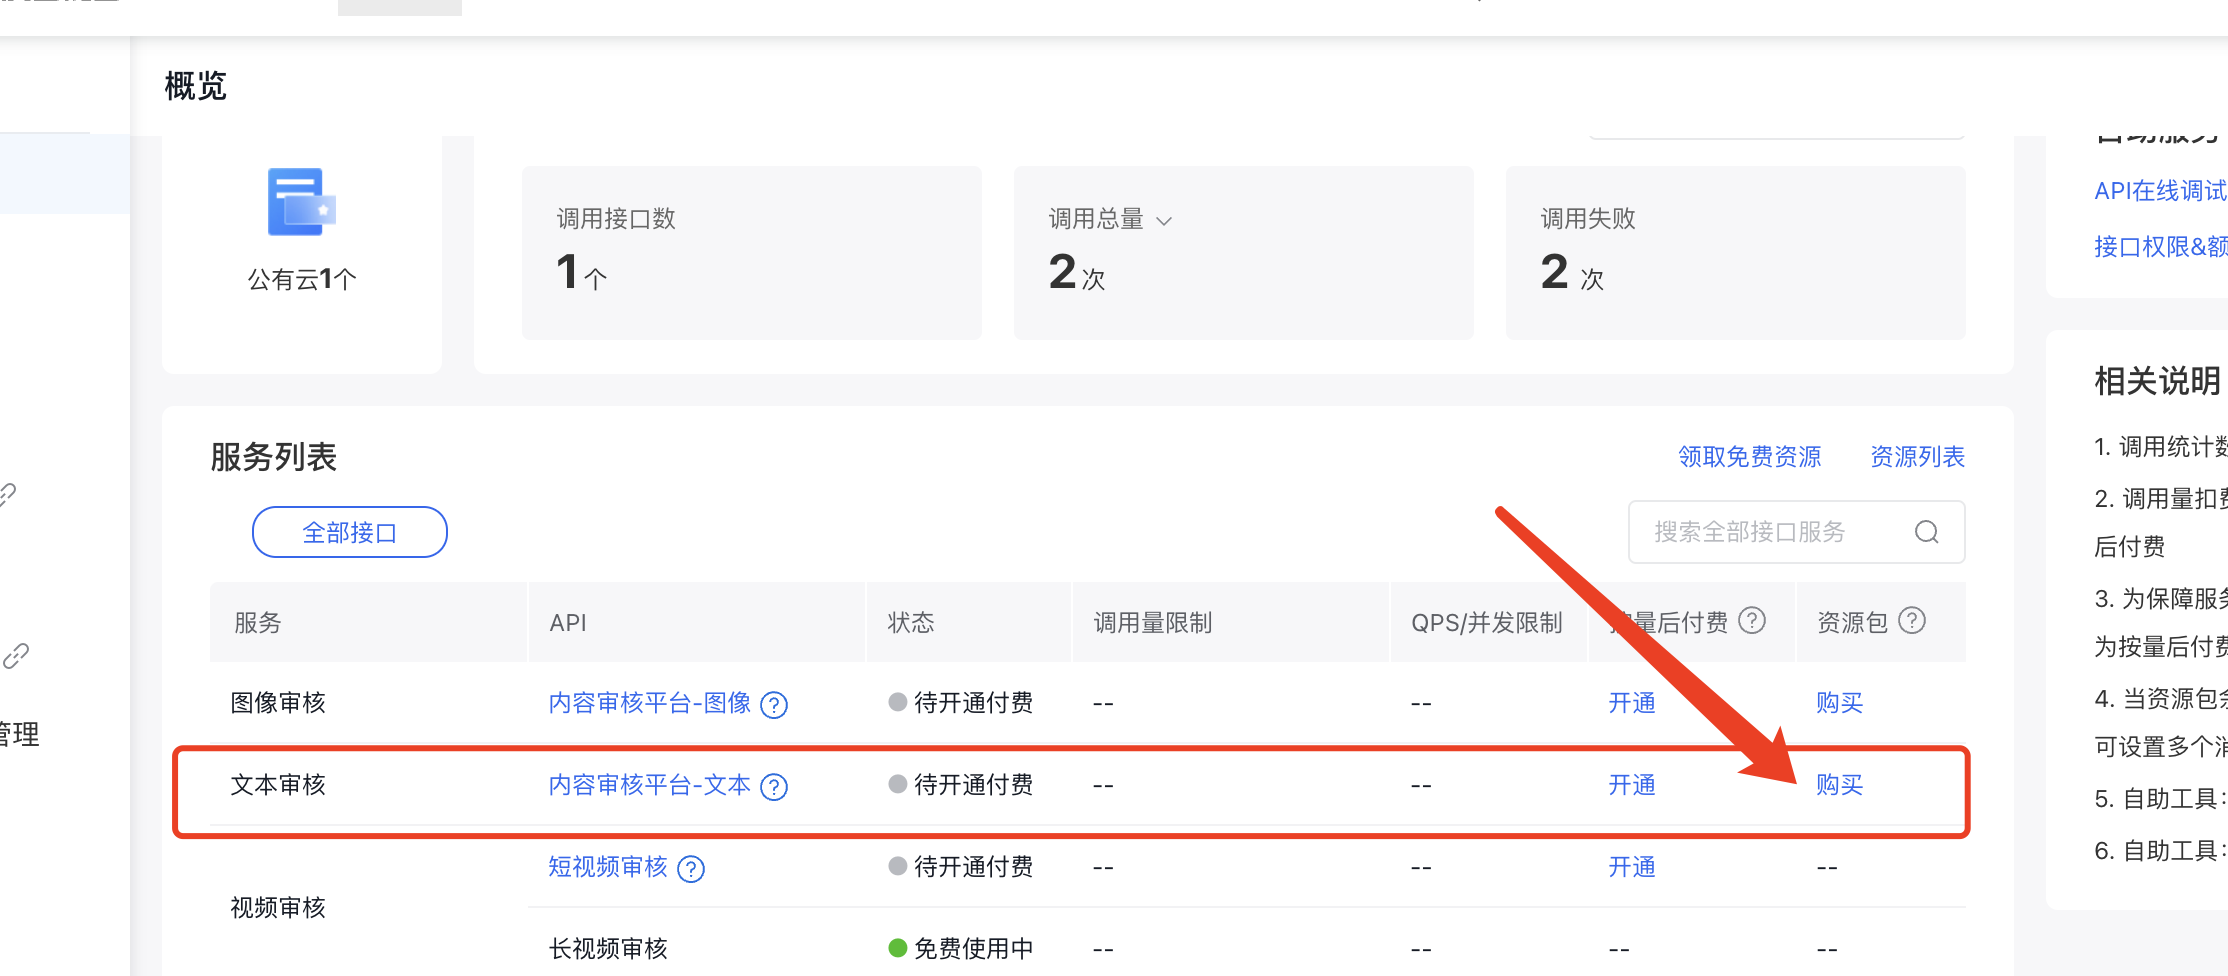Click 图像审核 service name
This screenshot has height=976, width=2228.
278,703
